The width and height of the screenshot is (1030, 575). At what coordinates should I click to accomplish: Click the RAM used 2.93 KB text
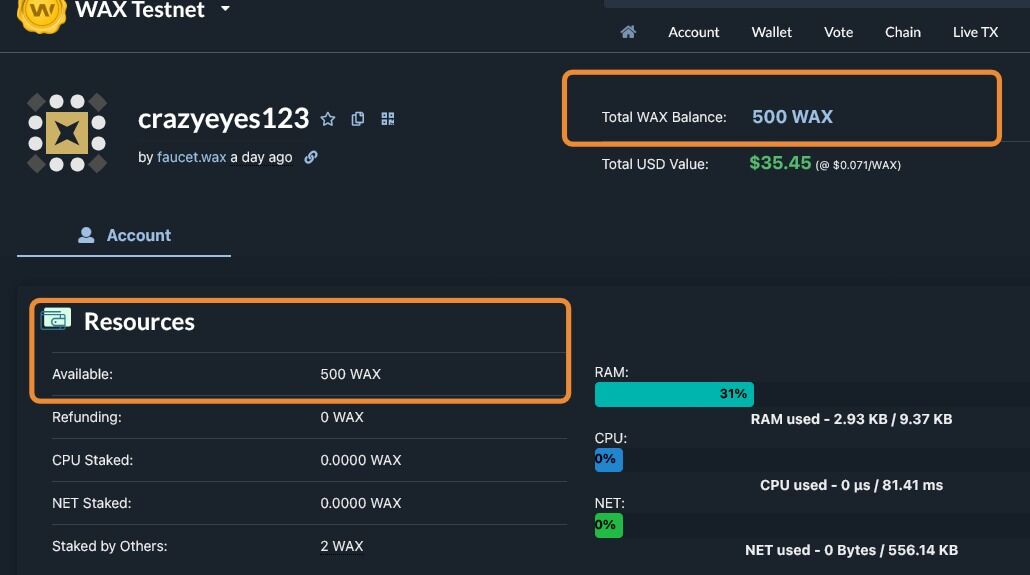[851, 419]
